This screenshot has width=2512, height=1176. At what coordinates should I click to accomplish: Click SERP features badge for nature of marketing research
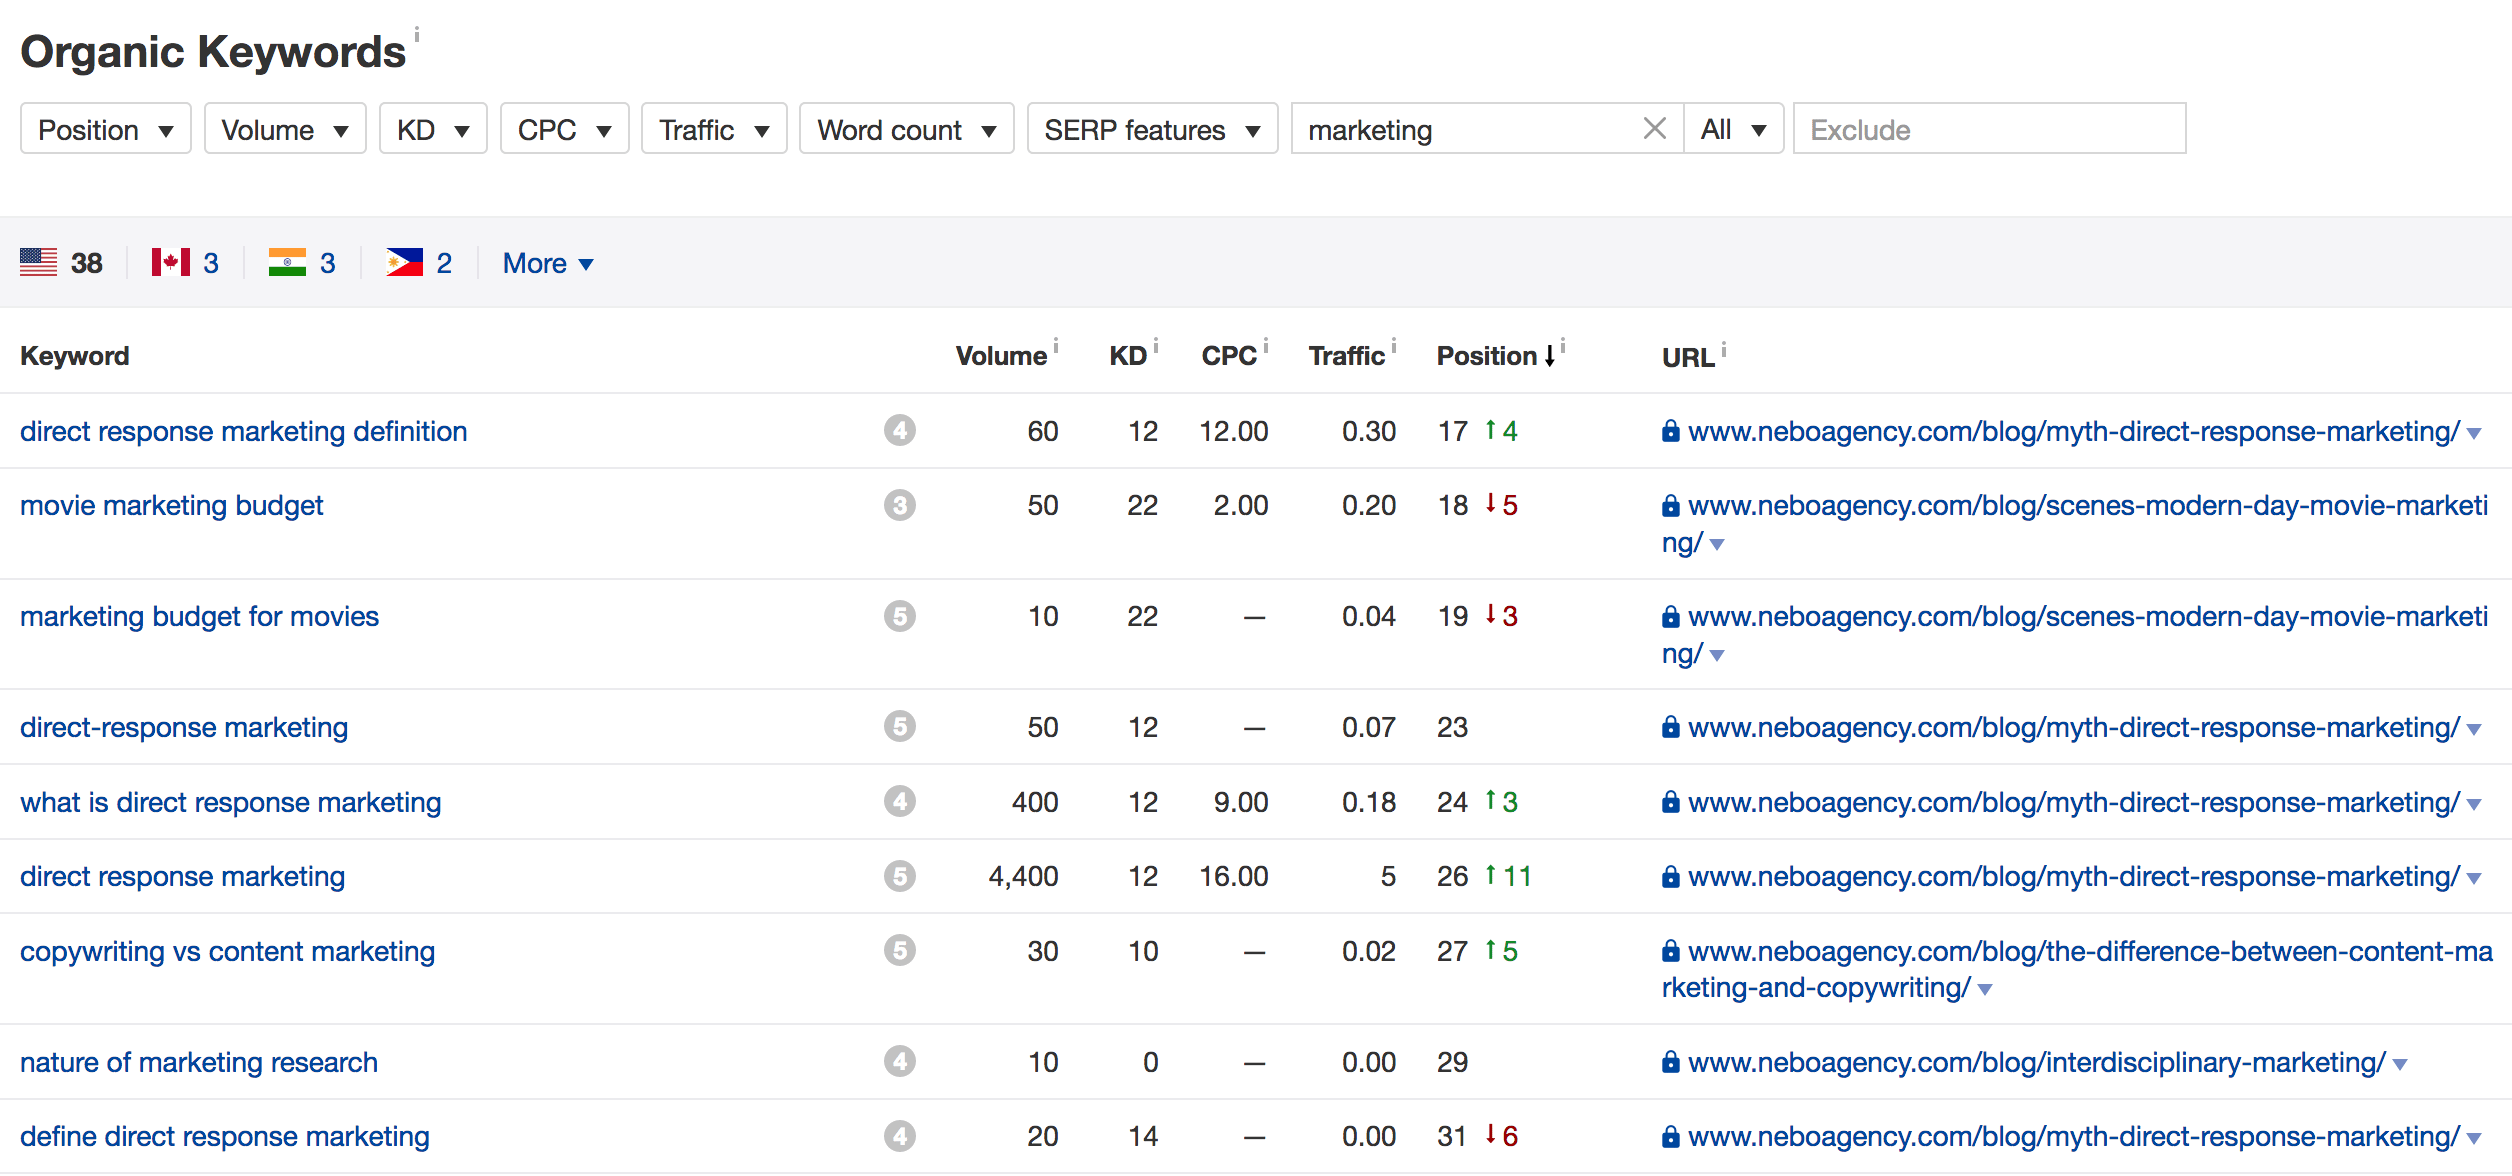click(899, 1062)
